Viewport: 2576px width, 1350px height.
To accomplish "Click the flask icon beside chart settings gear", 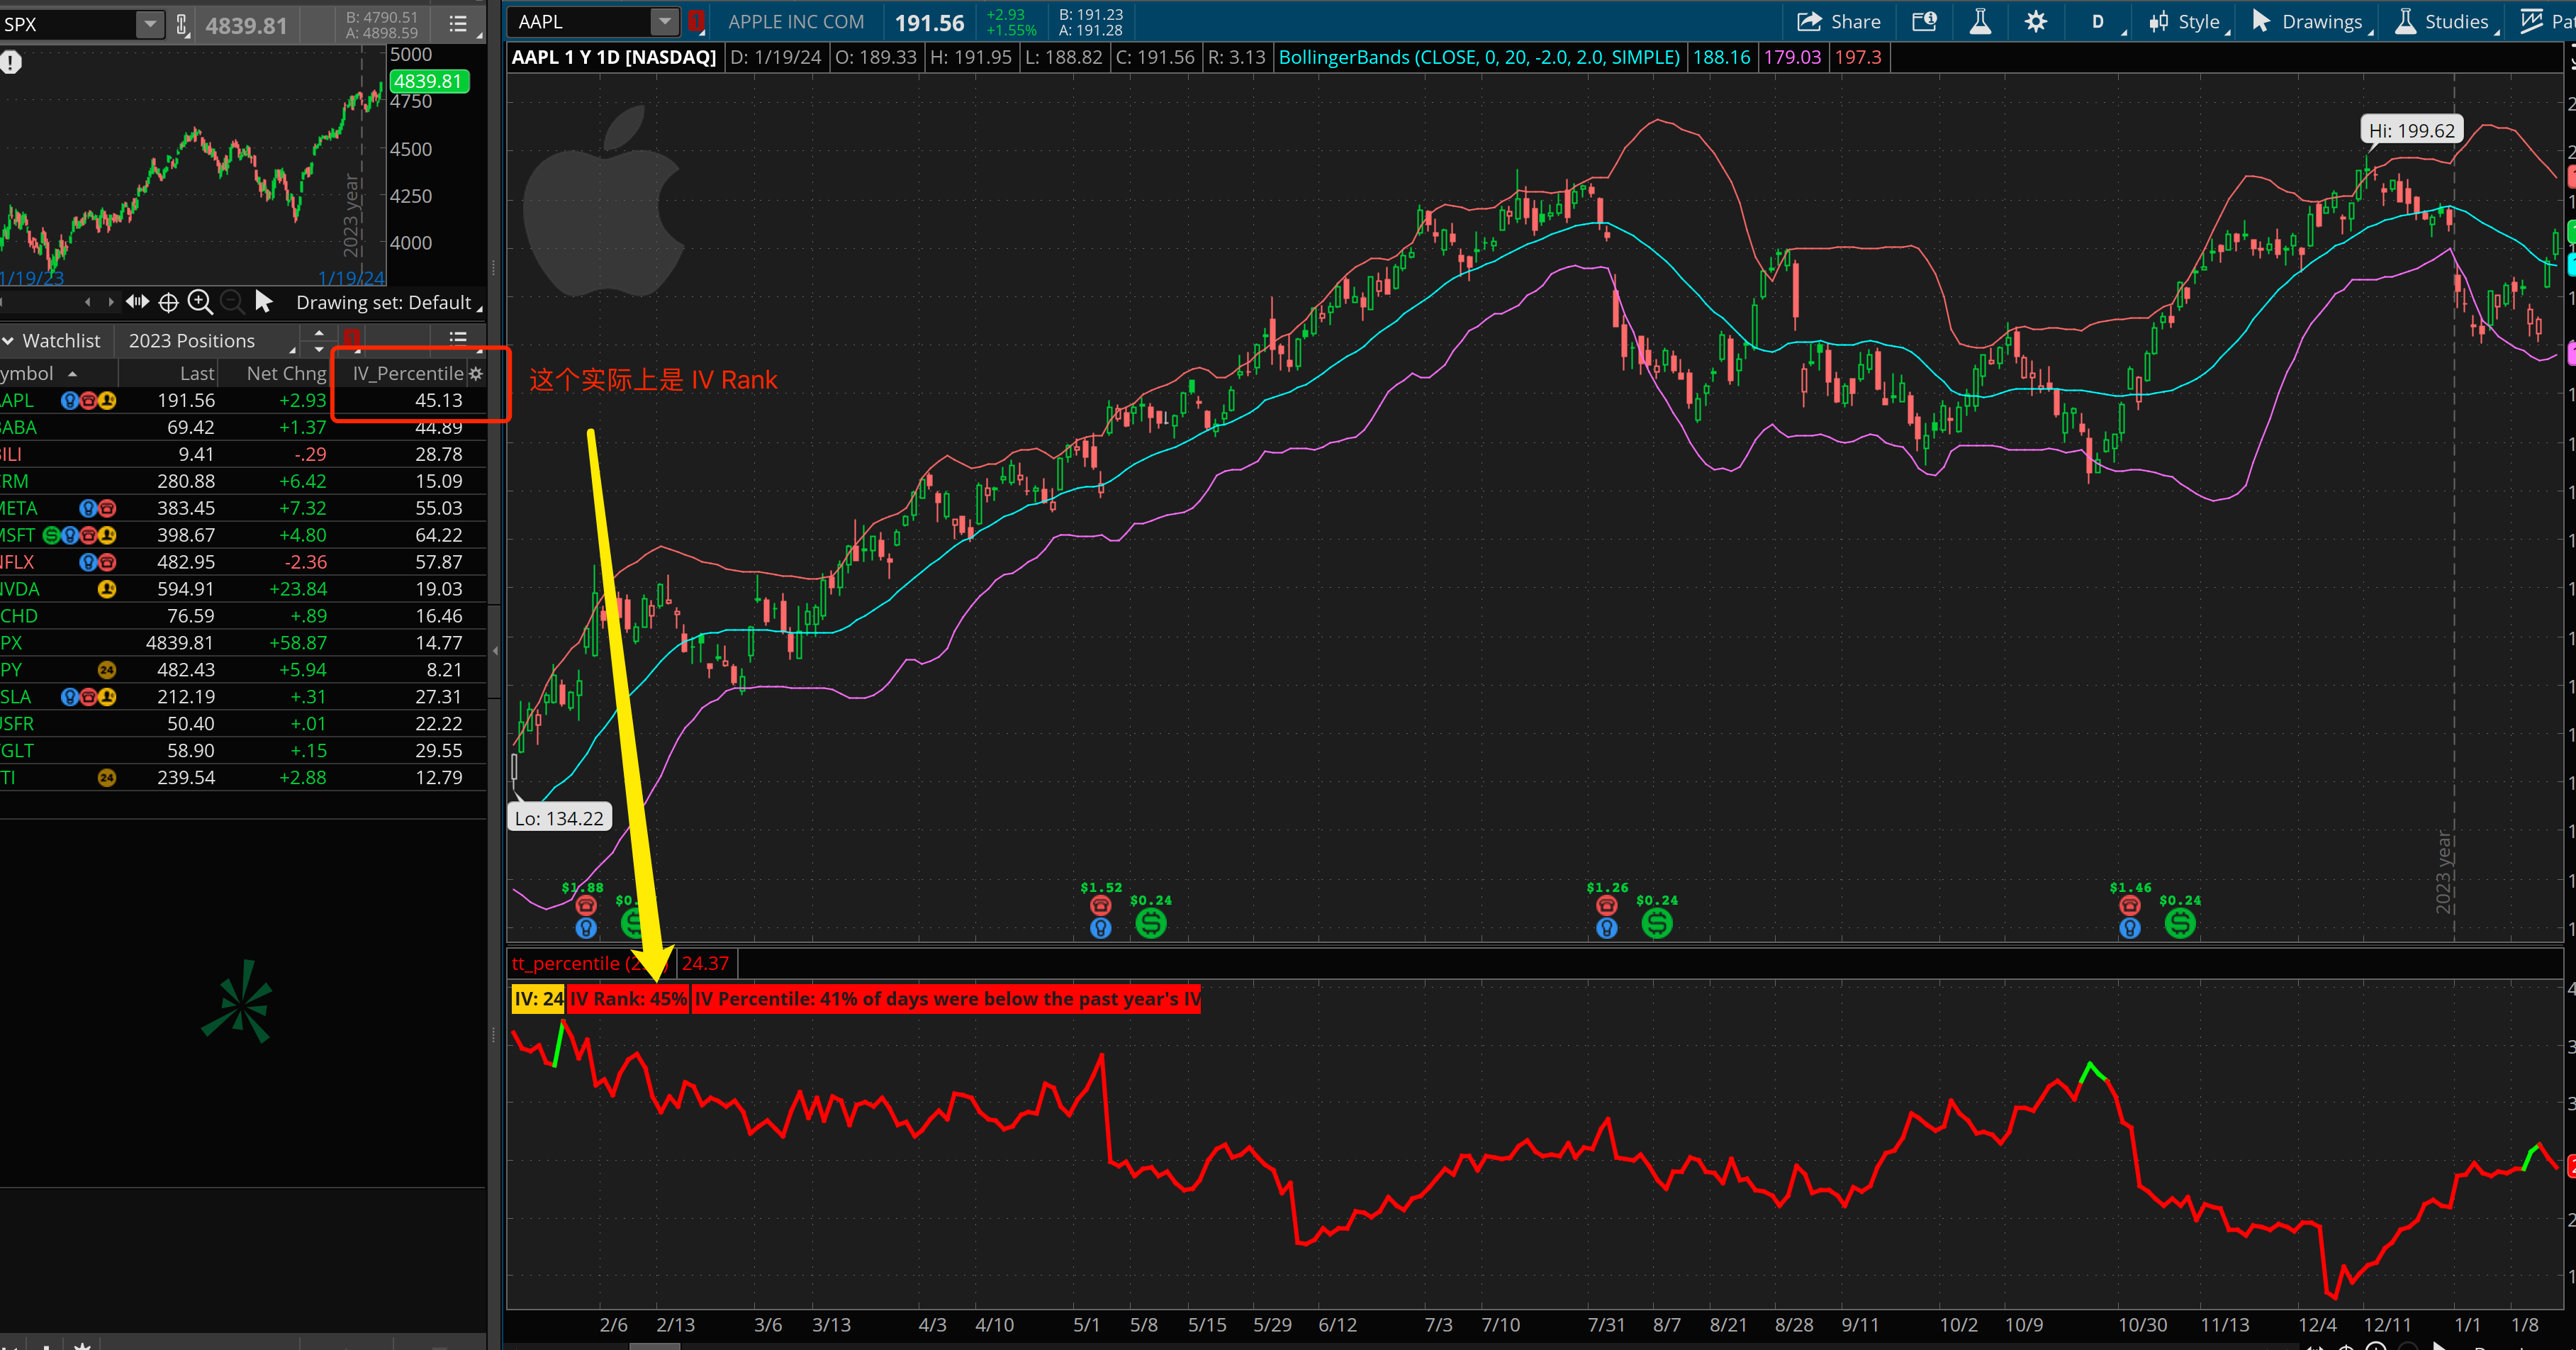I will [1980, 21].
